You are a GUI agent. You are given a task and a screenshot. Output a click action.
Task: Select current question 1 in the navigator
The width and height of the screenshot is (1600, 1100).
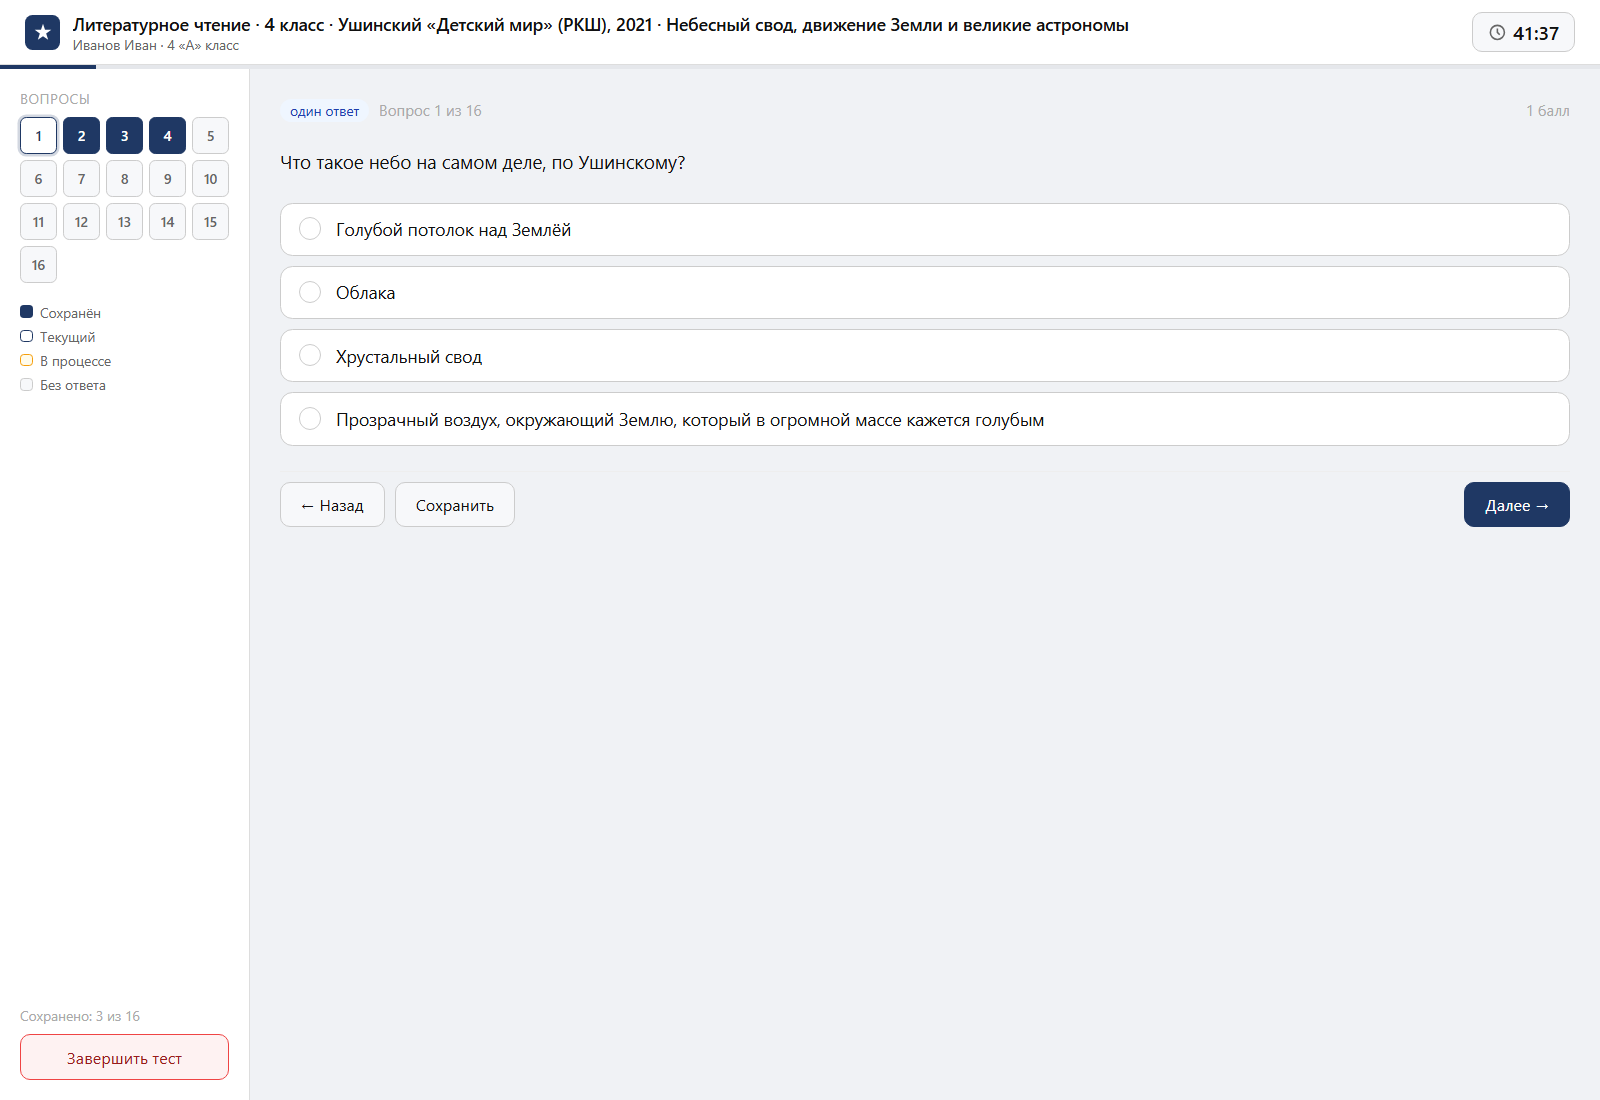pos(38,136)
